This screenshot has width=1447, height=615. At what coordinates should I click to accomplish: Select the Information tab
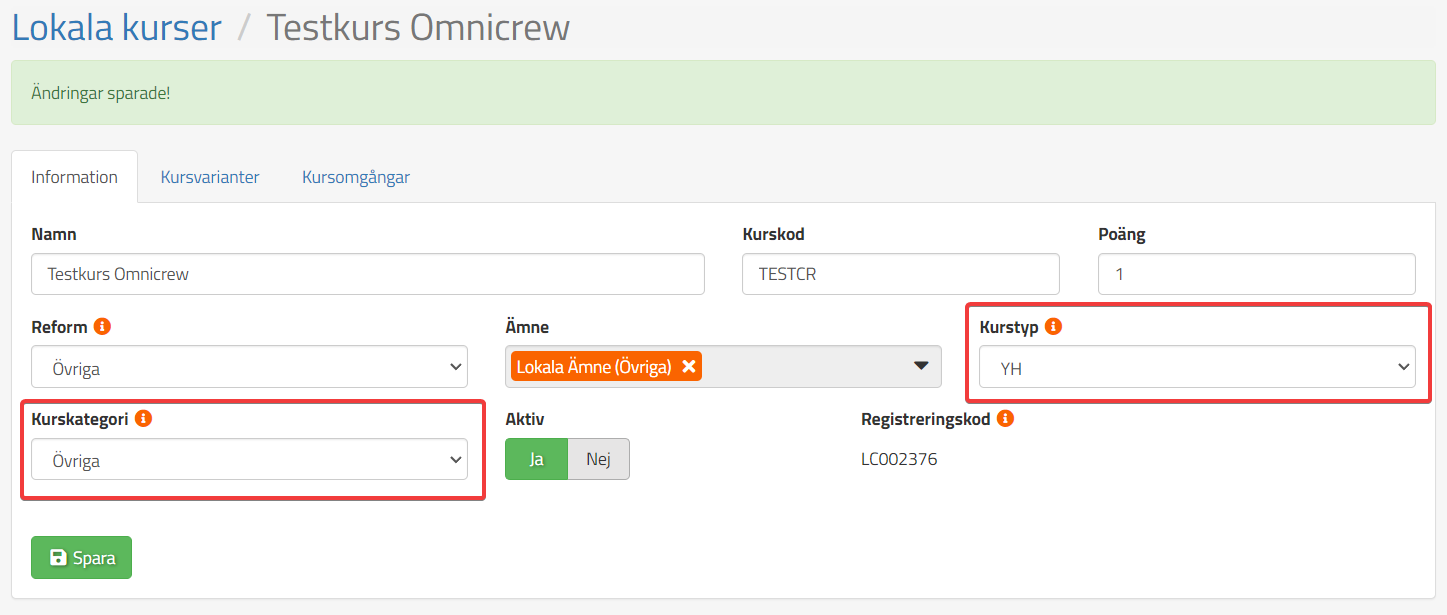74,177
